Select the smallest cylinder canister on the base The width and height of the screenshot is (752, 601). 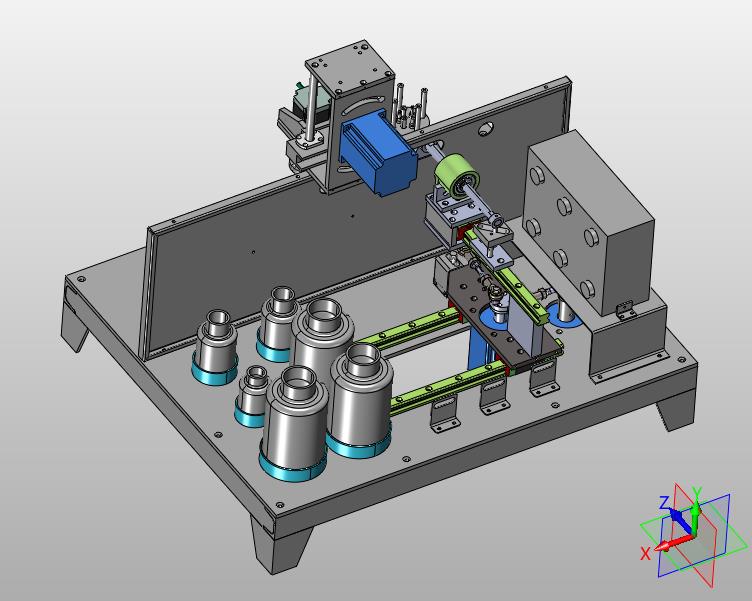coord(252,396)
